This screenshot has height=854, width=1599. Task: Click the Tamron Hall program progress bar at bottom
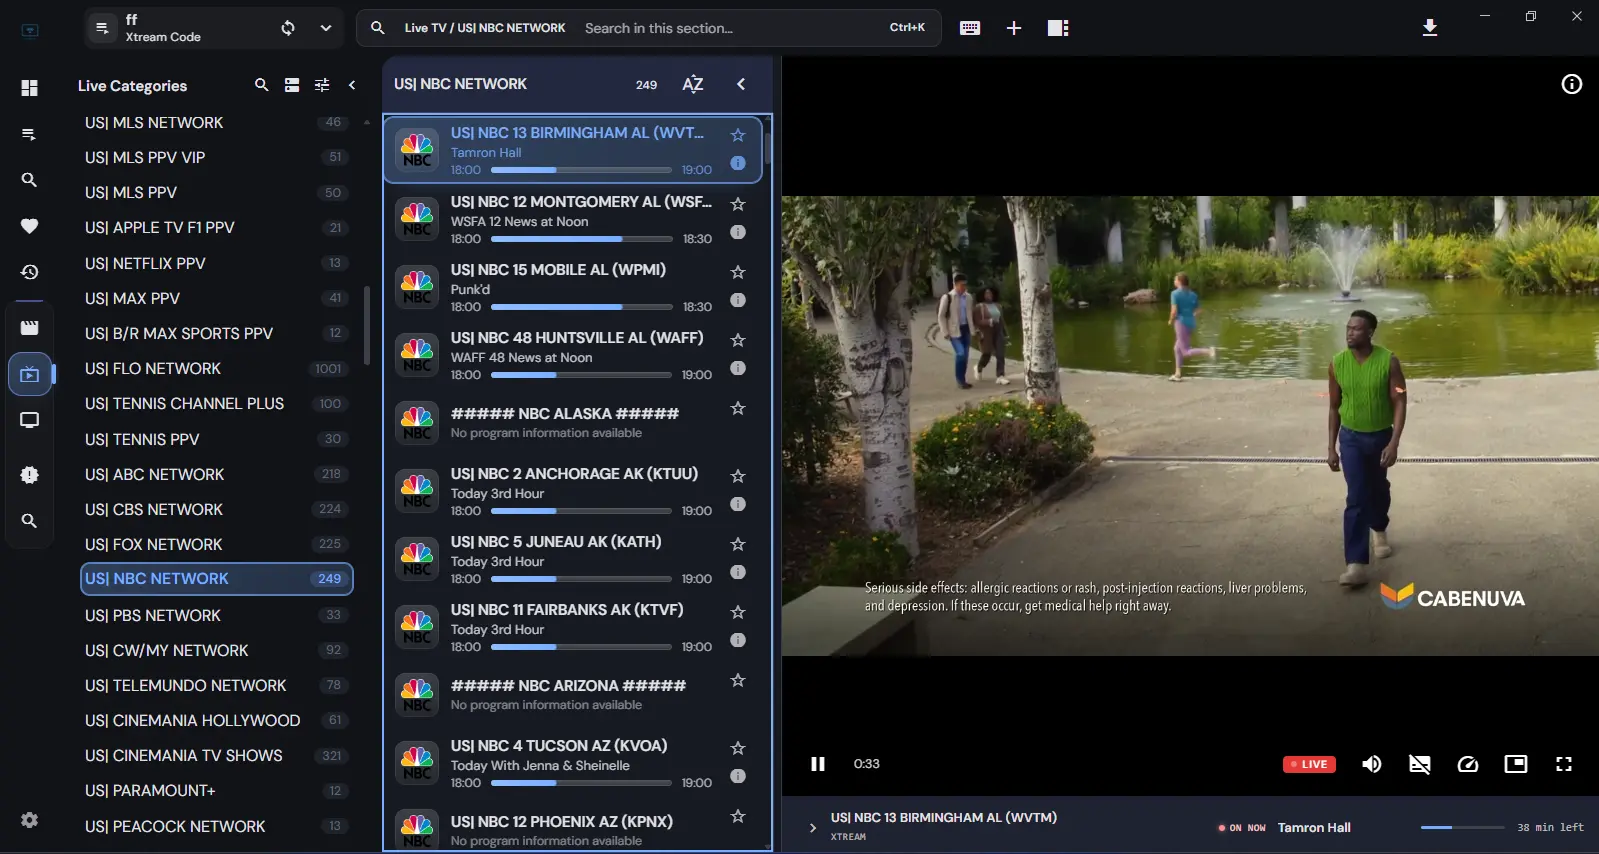pyautogui.click(x=1462, y=827)
